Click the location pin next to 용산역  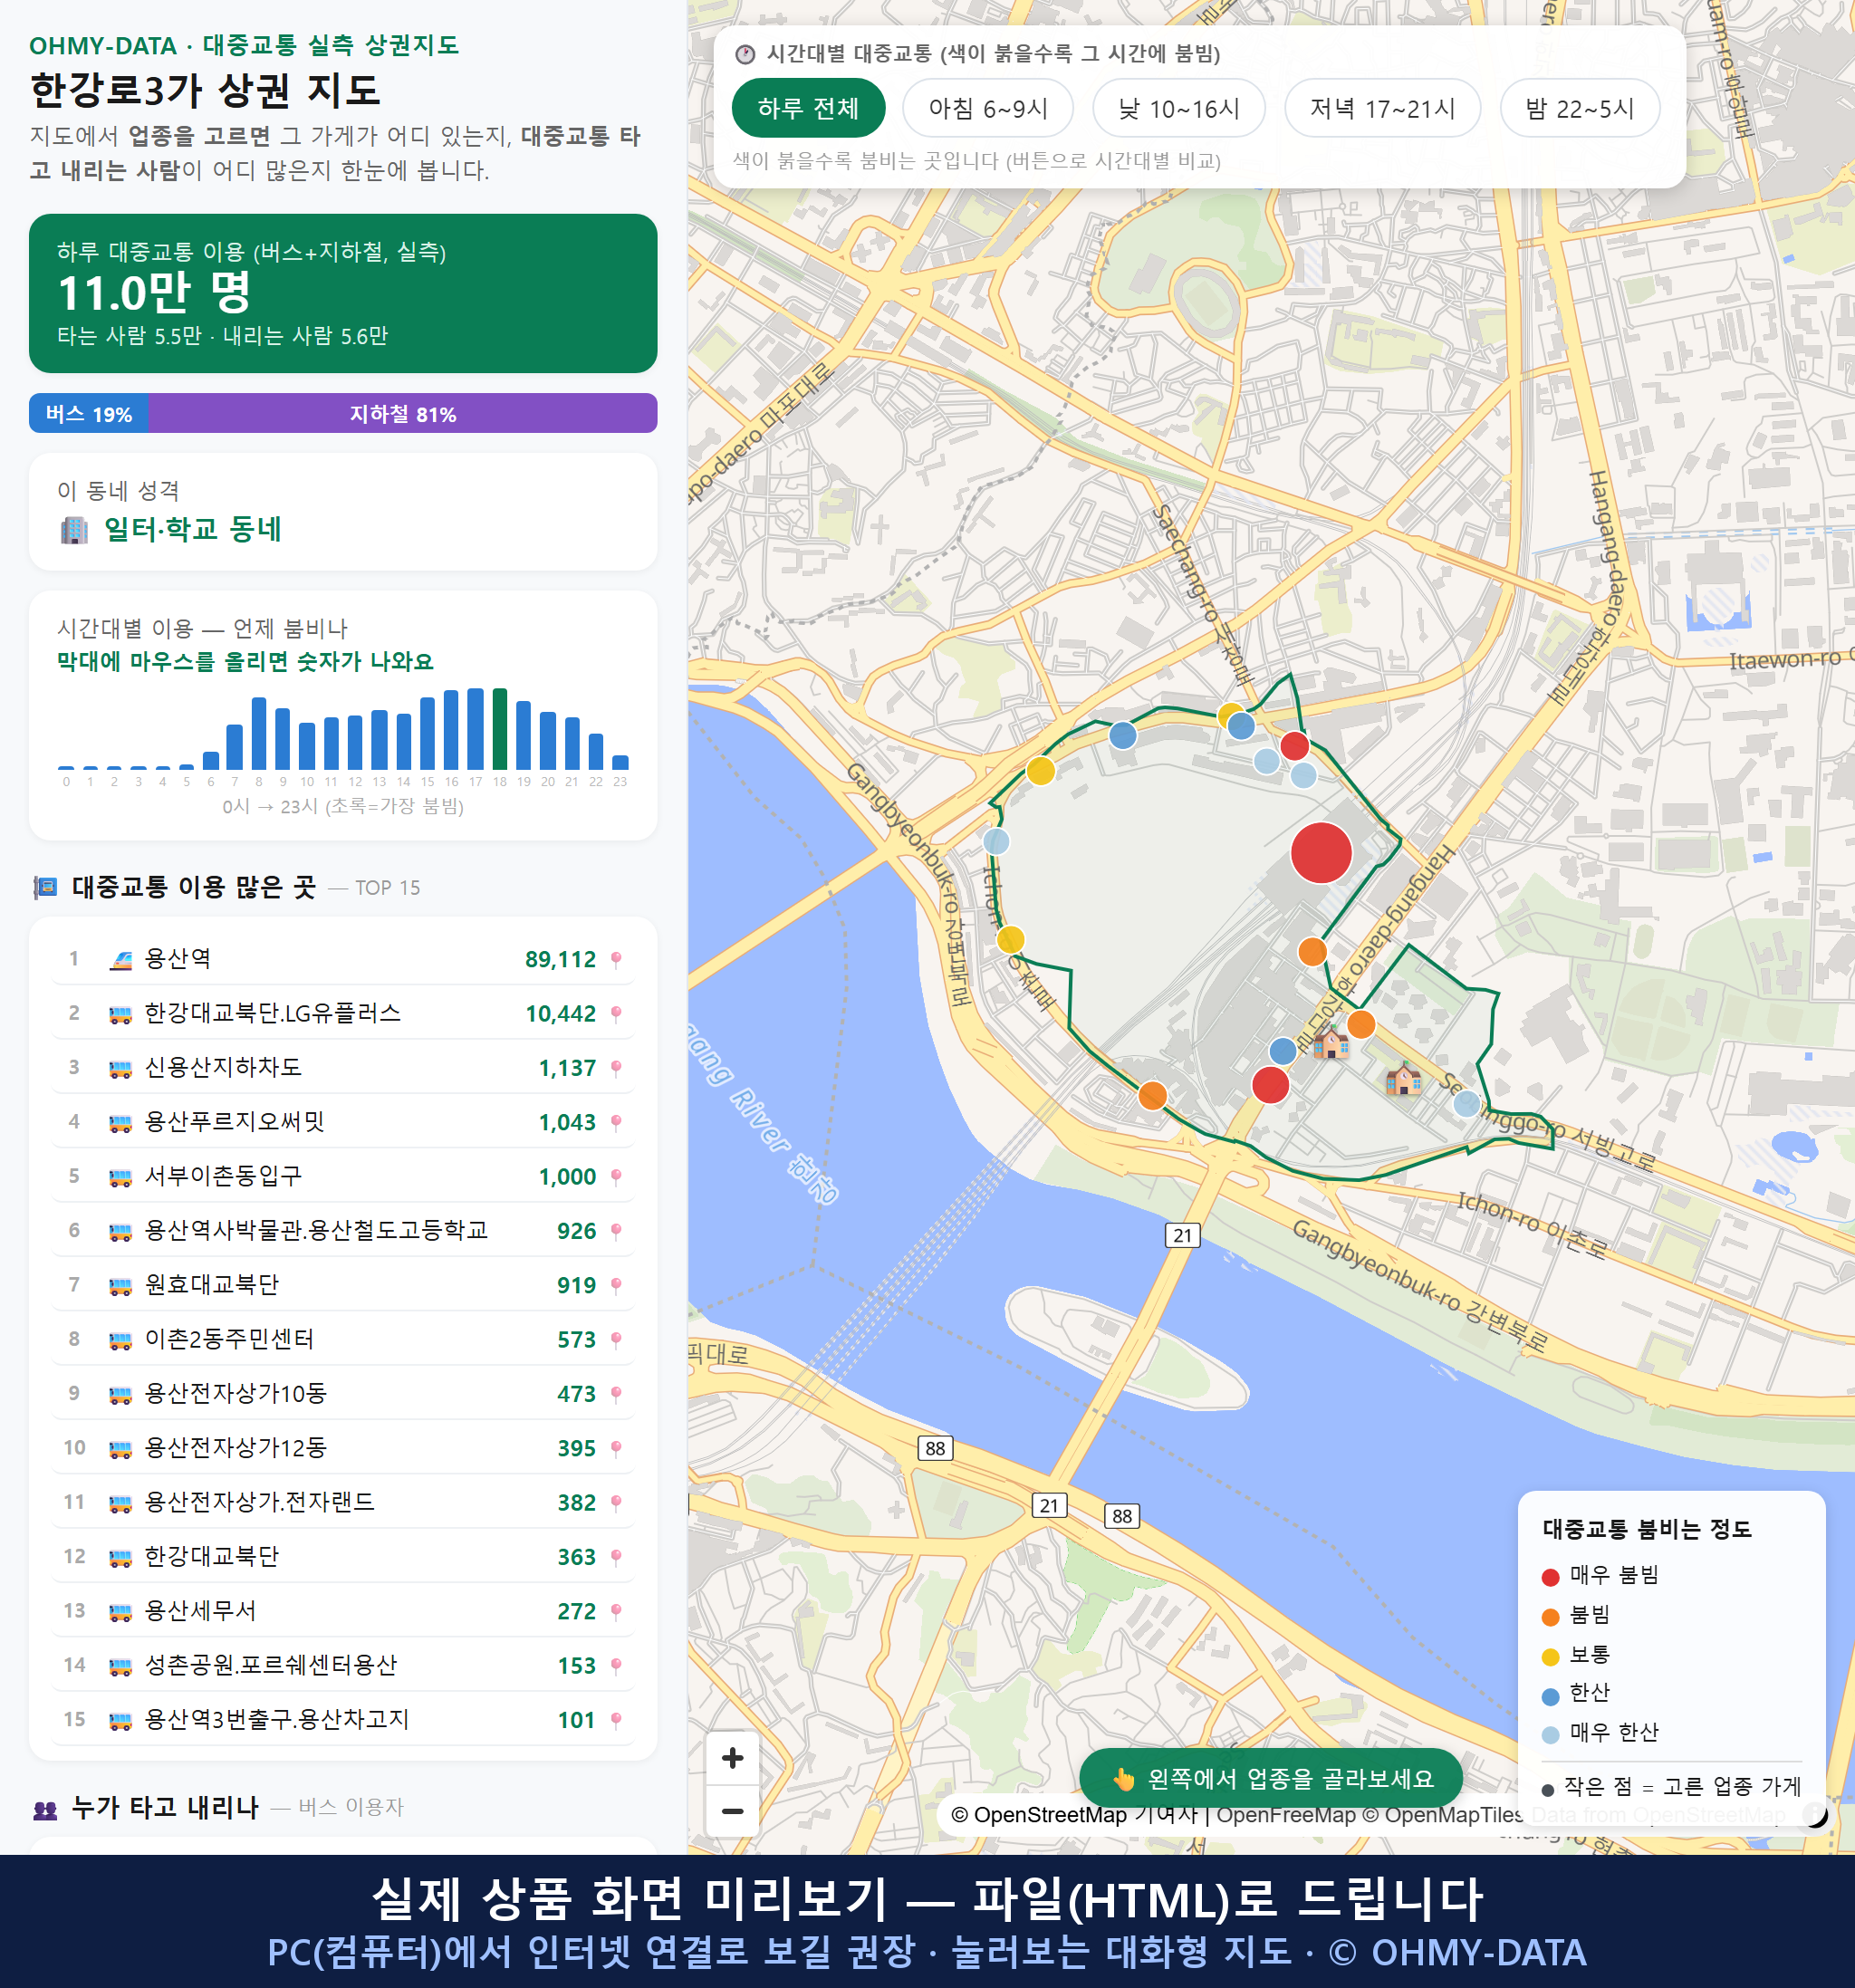616,960
